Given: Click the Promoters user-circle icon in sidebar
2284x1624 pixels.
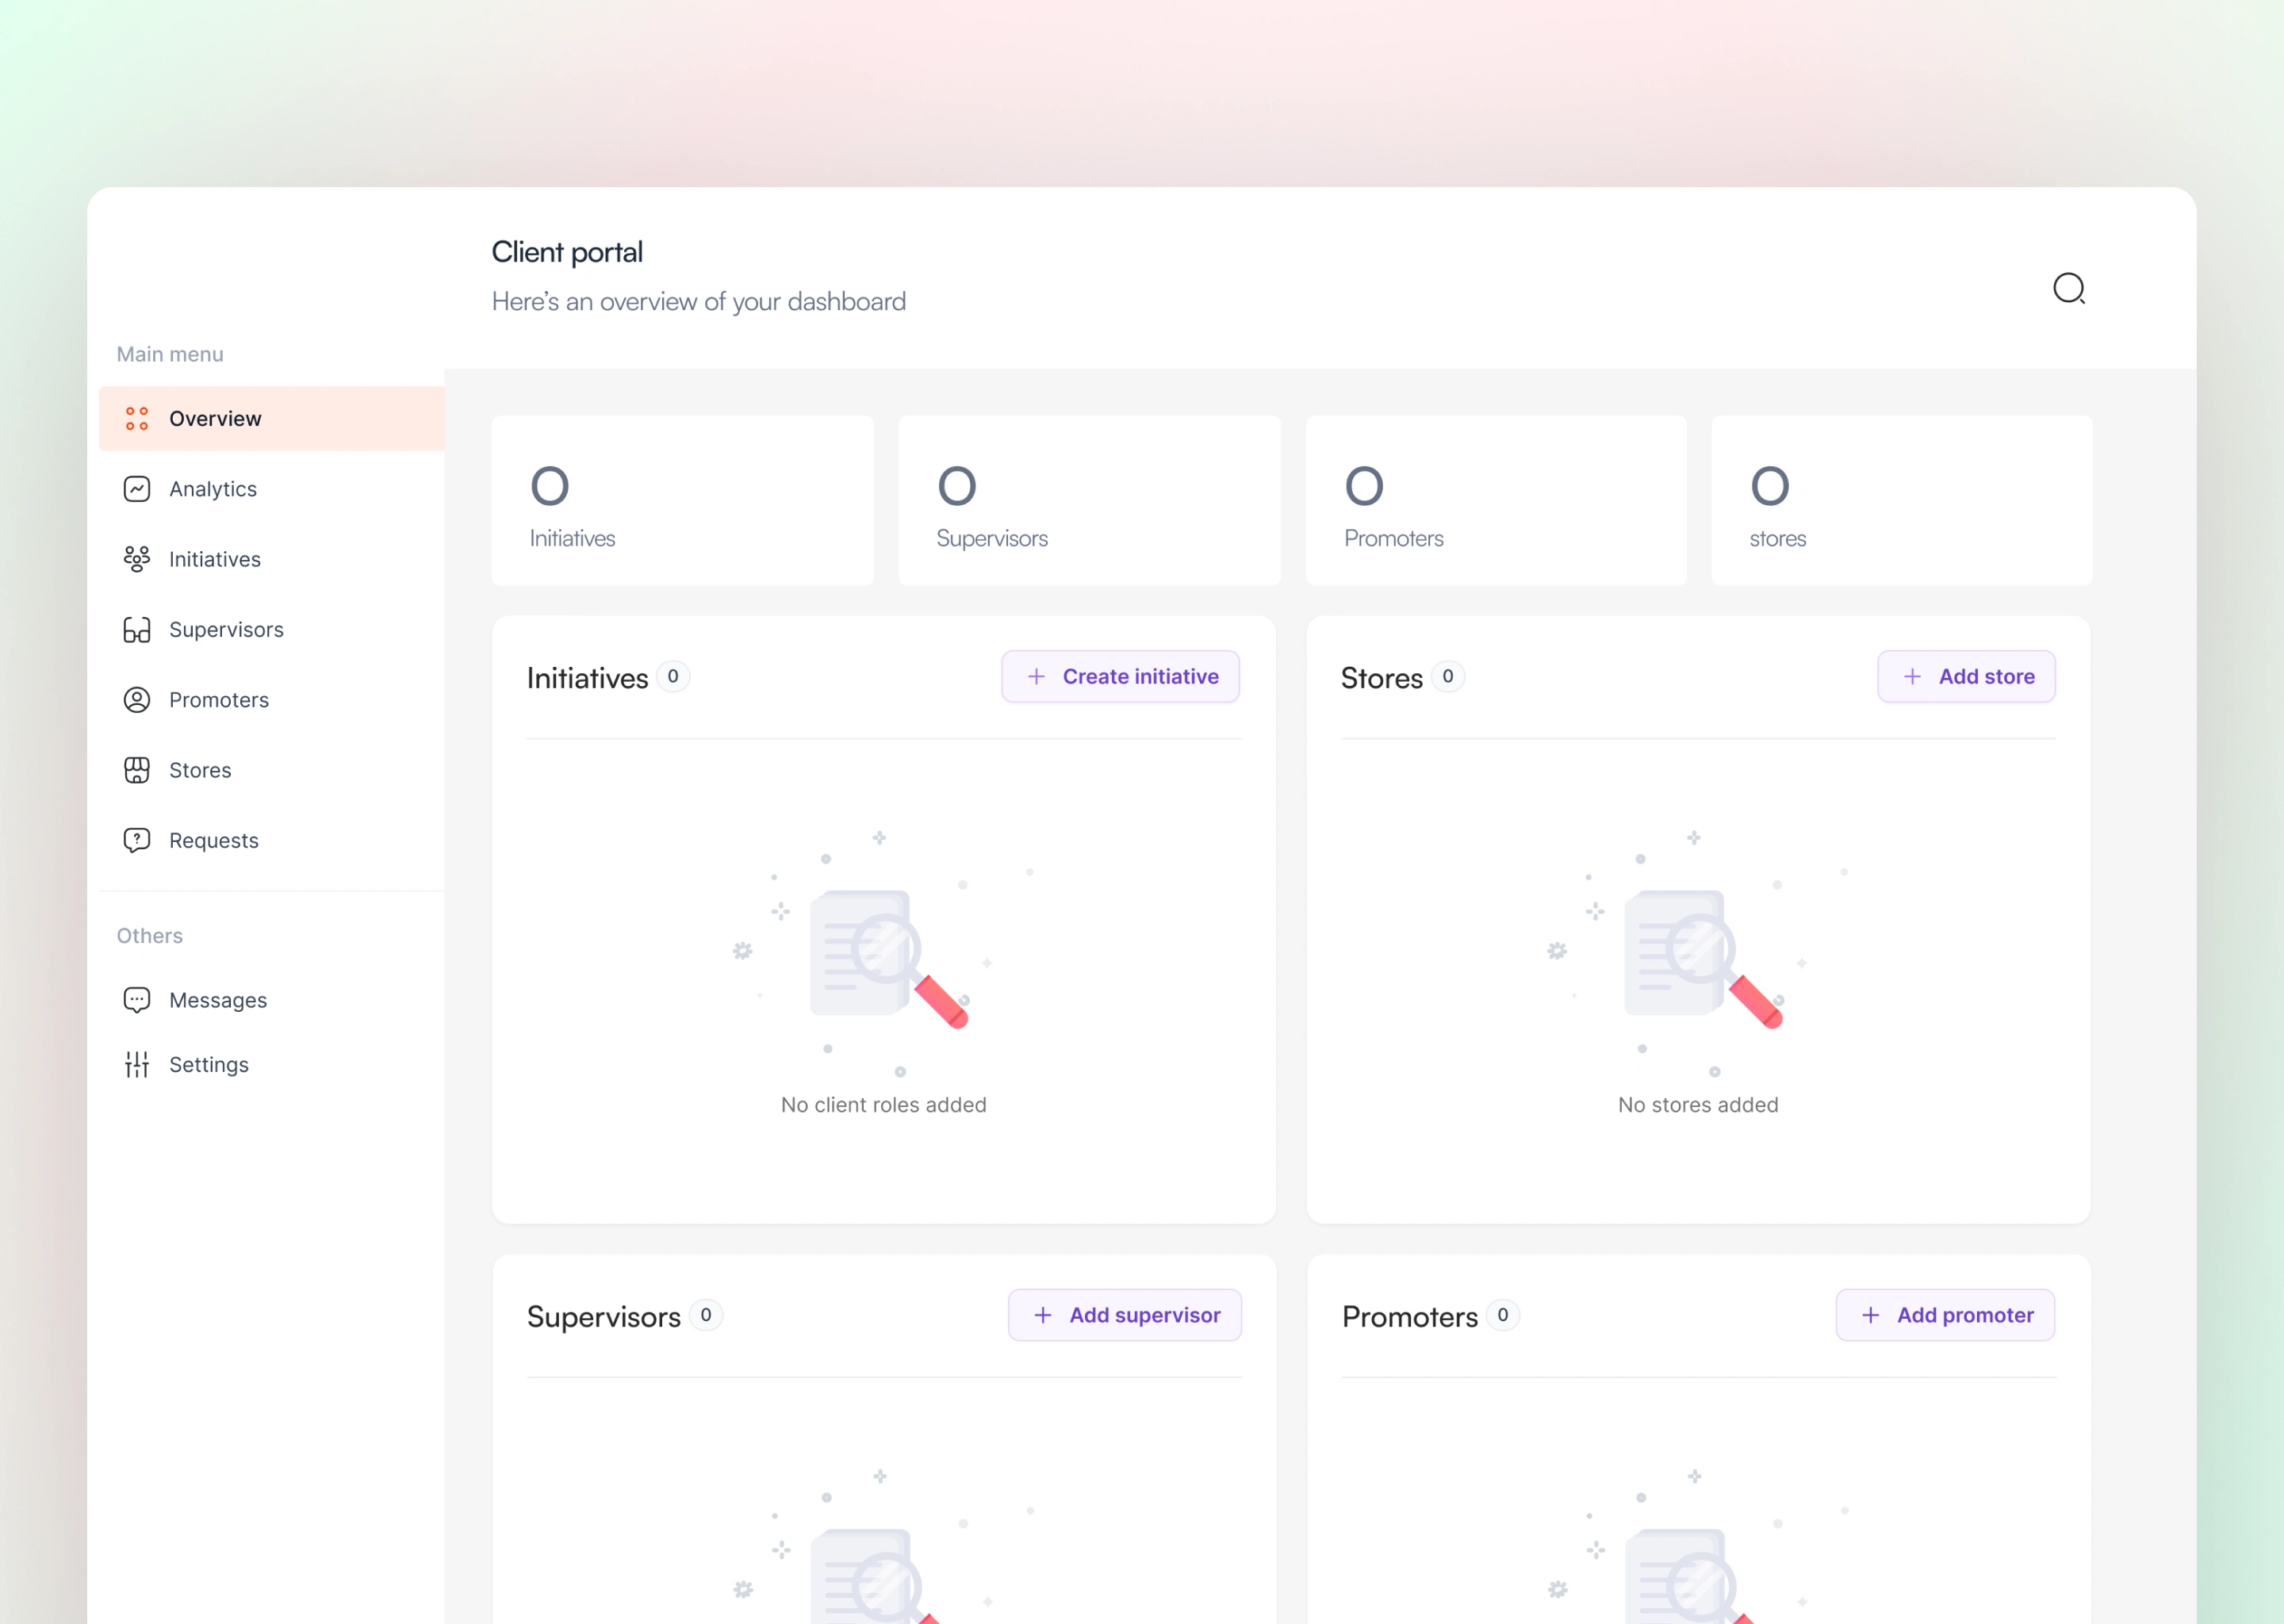Looking at the screenshot, I should tap(137, 700).
